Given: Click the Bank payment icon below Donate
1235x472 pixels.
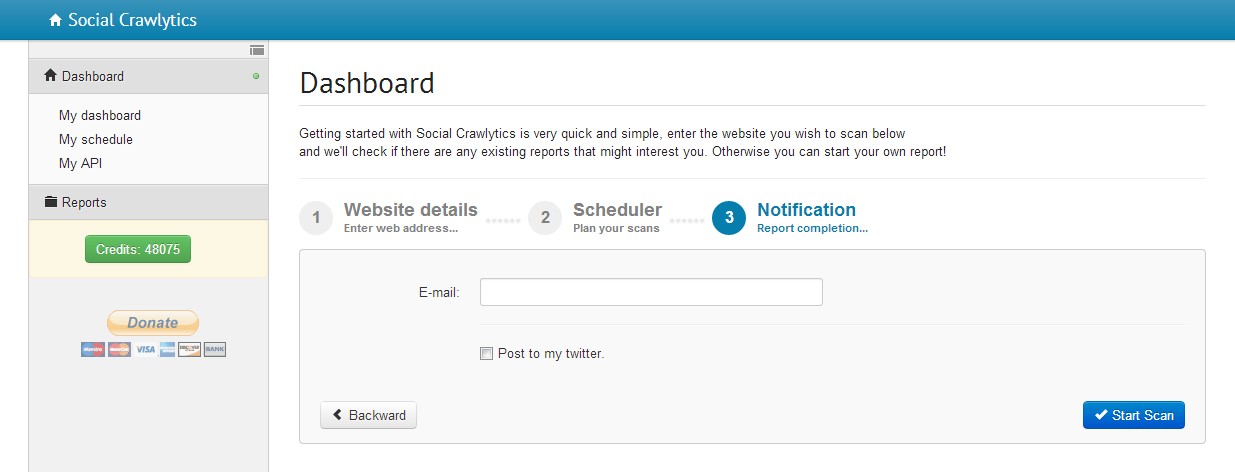Looking at the screenshot, I should point(215,349).
